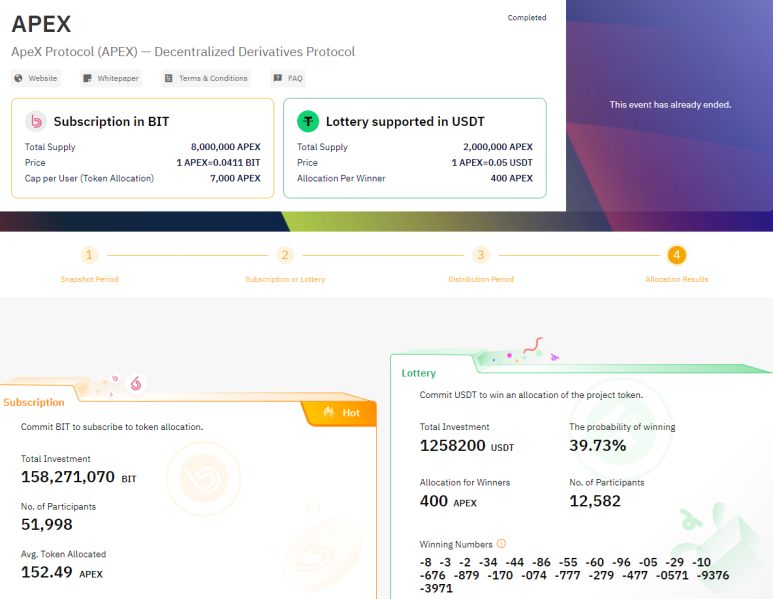Click the info icon next to Winning Numbers
The width and height of the screenshot is (773, 599).
point(501,544)
